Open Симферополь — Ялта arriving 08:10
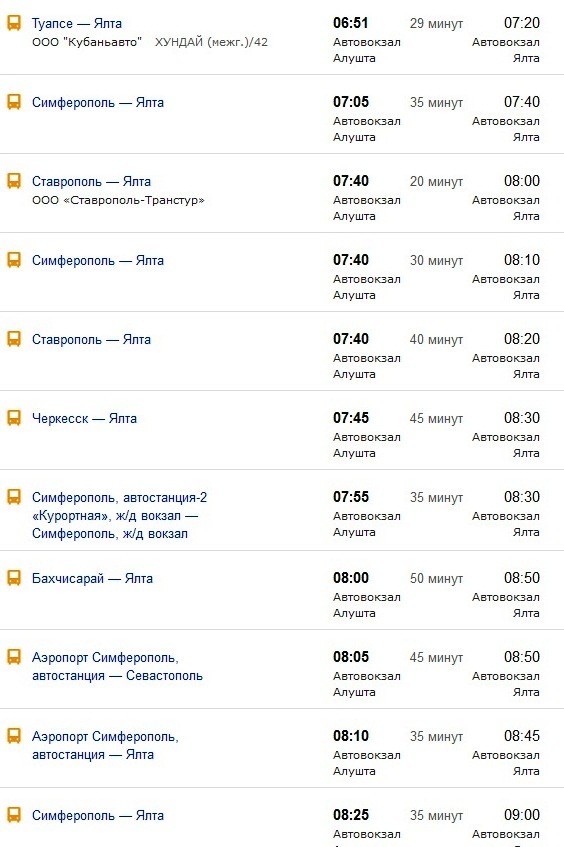The height and width of the screenshot is (847, 564). pos(98,260)
